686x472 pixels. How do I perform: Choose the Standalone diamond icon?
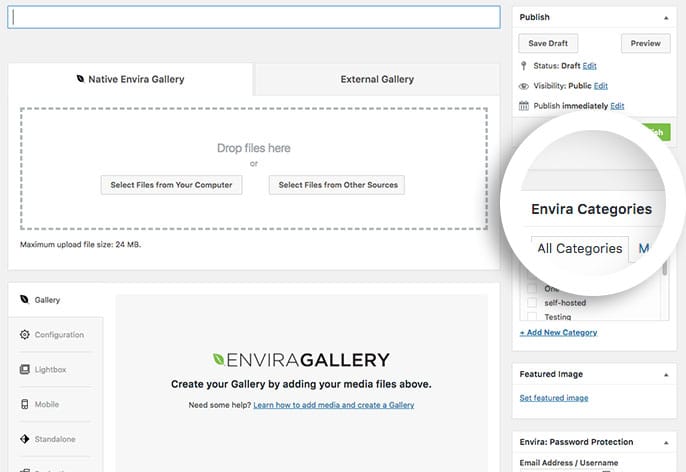click(25, 439)
